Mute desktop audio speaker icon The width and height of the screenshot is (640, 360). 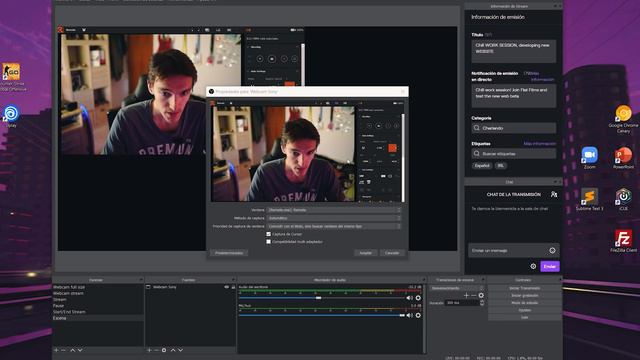click(409, 298)
